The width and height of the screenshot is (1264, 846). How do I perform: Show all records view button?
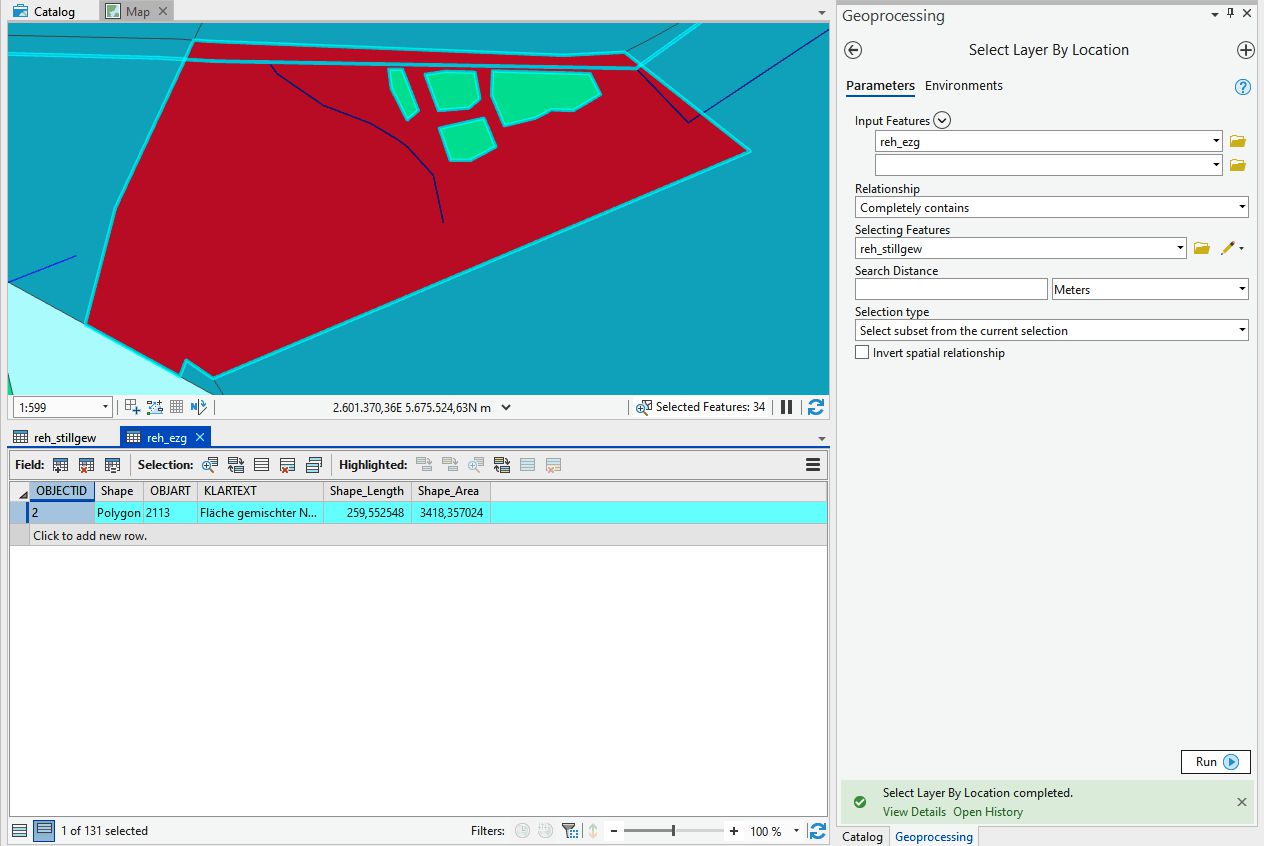click(20, 830)
